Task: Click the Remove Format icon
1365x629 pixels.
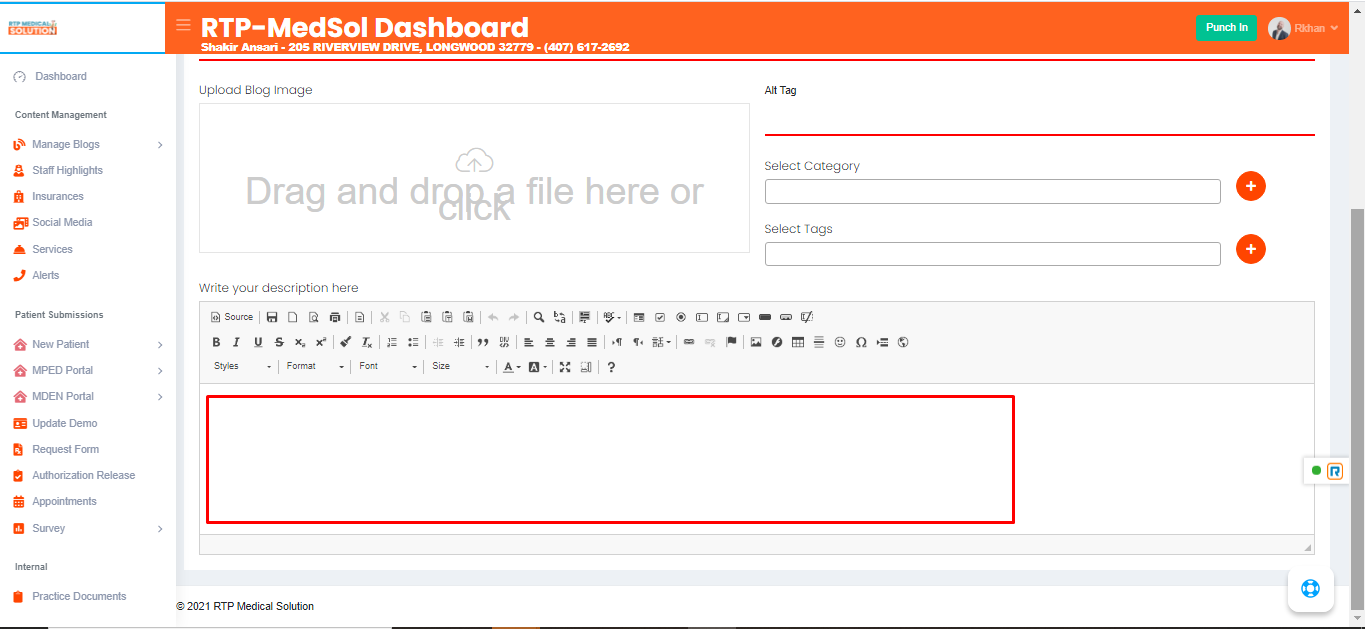Action: (x=367, y=342)
